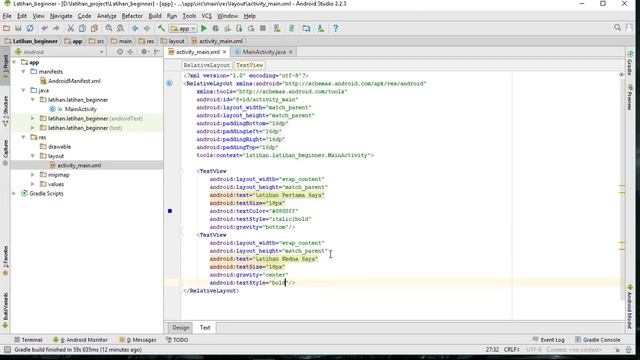Expand the values folder
This screenshot has height=360, width=640.
pos(33,184)
